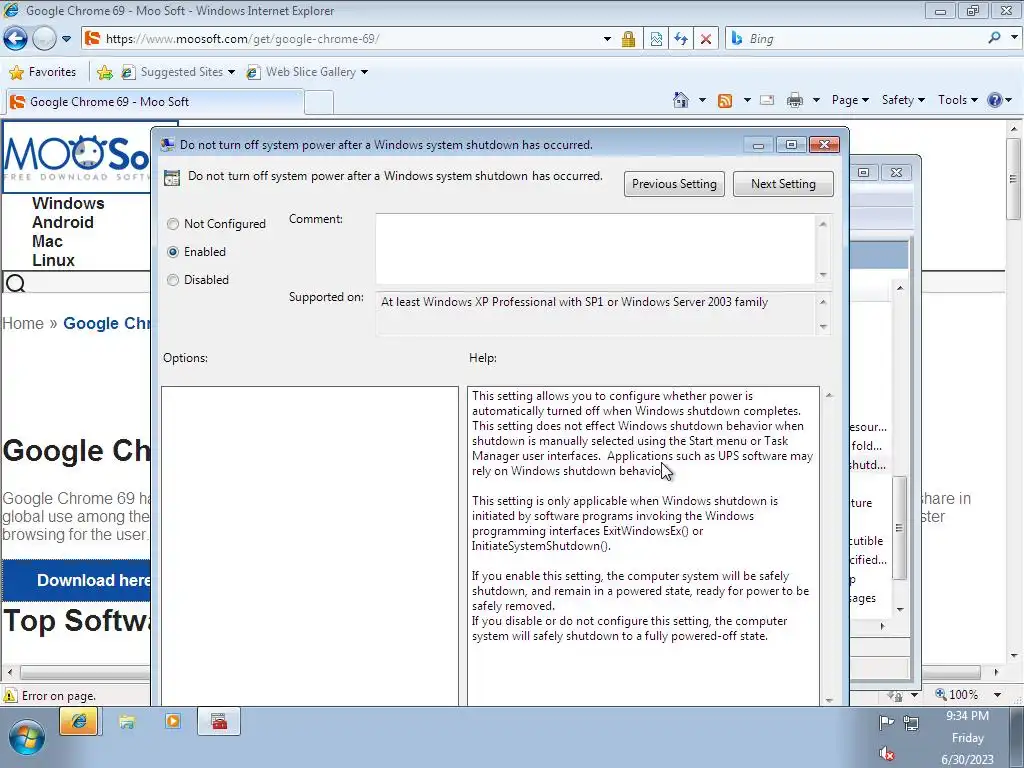1024x768 pixels.
Task: Click the Mac link on Moo Soft
Action: [47, 241]
